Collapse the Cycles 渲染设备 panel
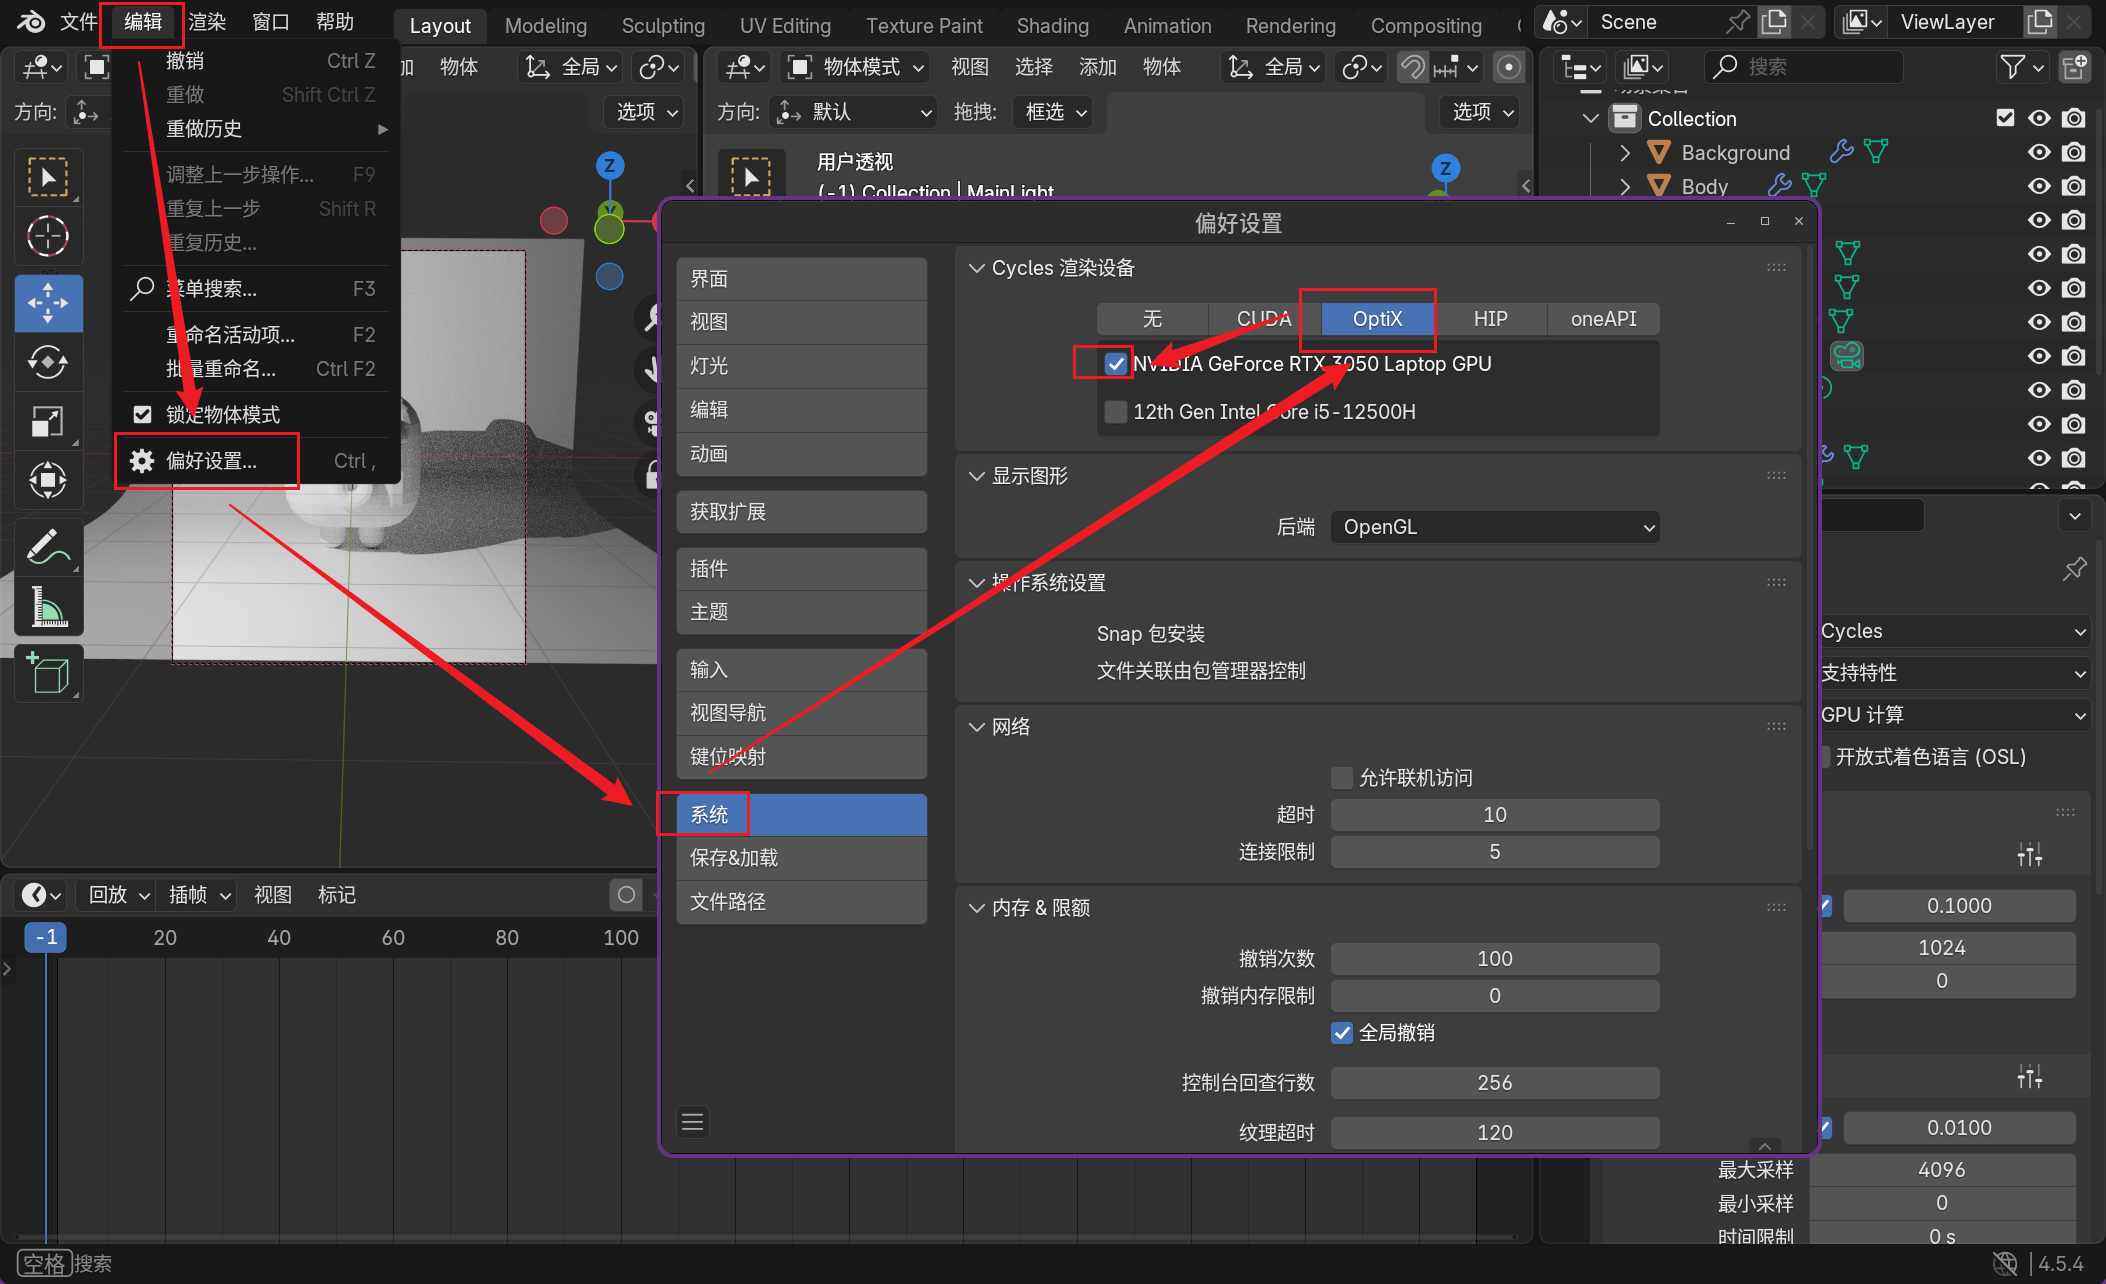Image resolution: width=2106 pixels, height=1284 pixels. (x=977, y=268)
